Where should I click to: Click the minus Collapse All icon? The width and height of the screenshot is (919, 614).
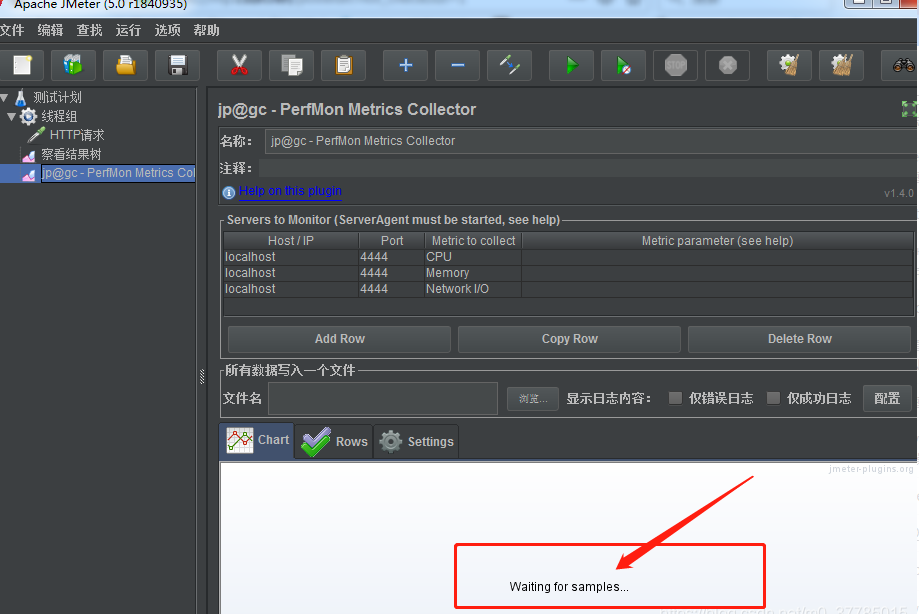[x=458, y=65]
